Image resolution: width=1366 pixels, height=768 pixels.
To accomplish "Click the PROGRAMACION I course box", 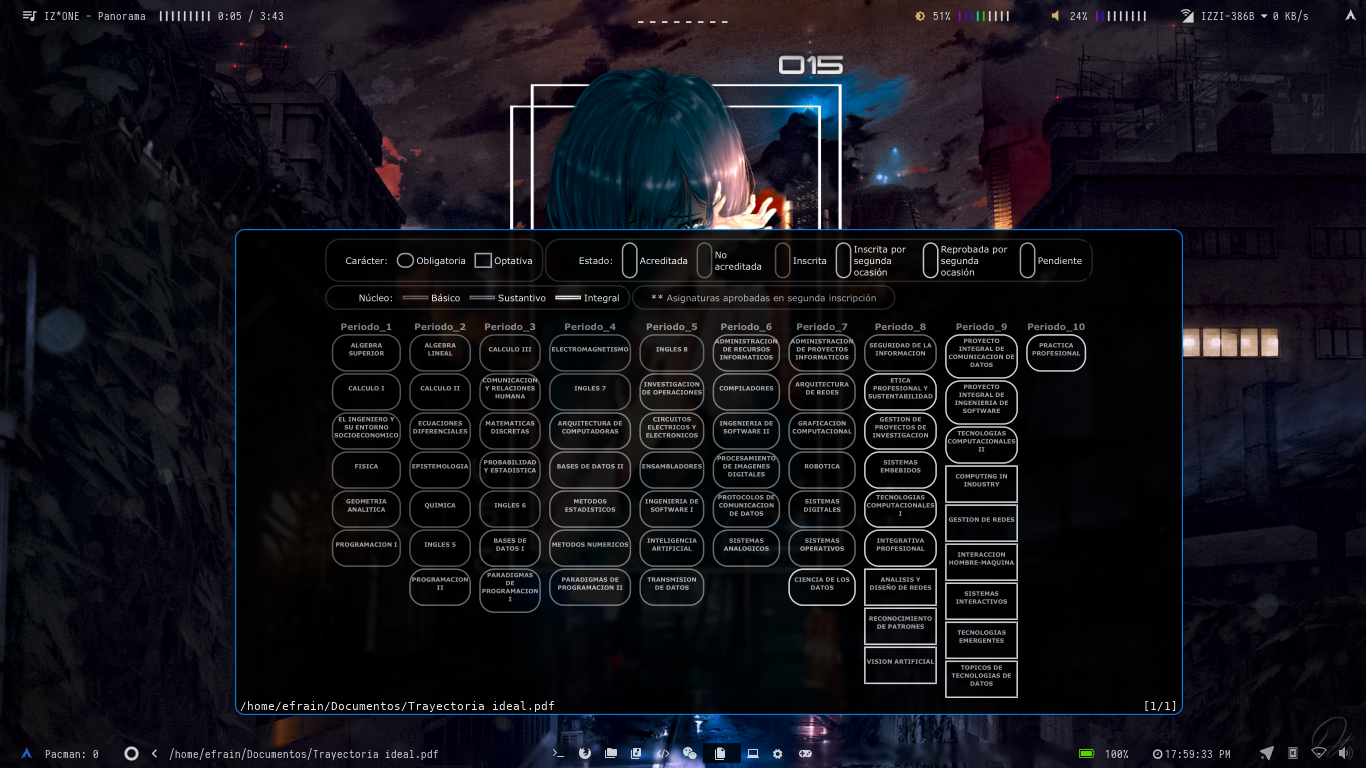I will point(366,548).
